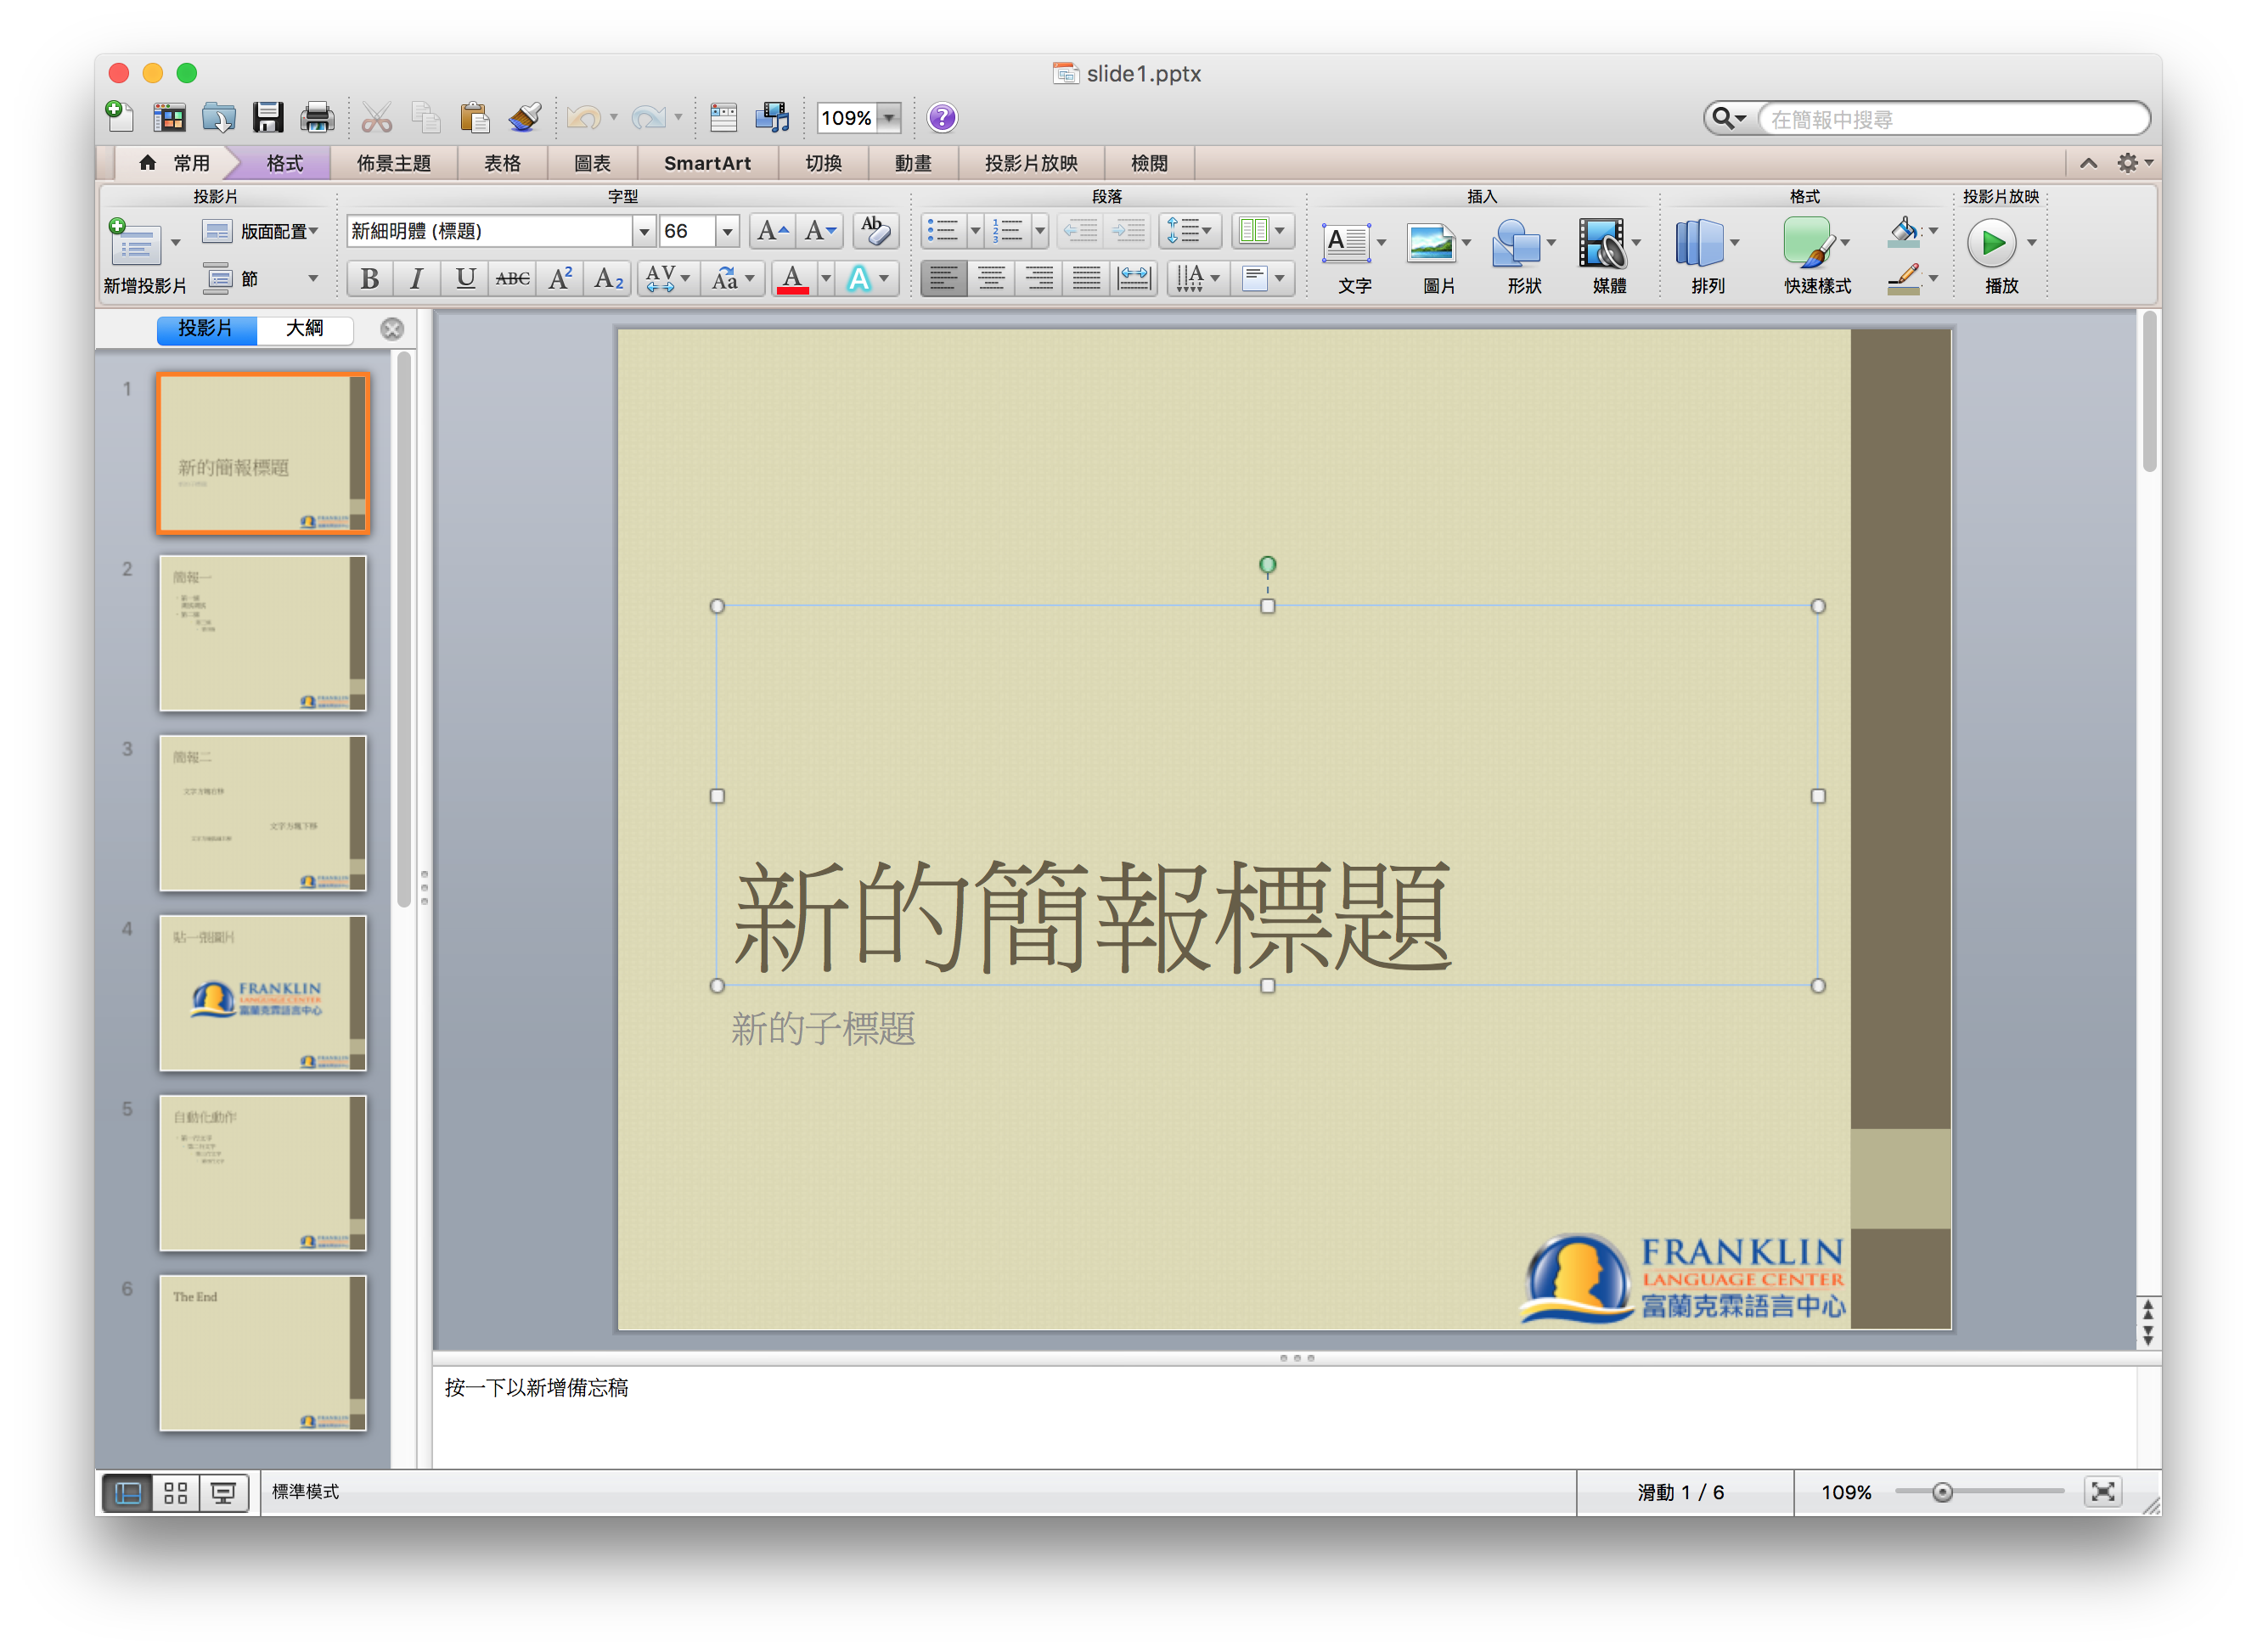
Task: Copy selection with the copy icon
Action: 426,117
